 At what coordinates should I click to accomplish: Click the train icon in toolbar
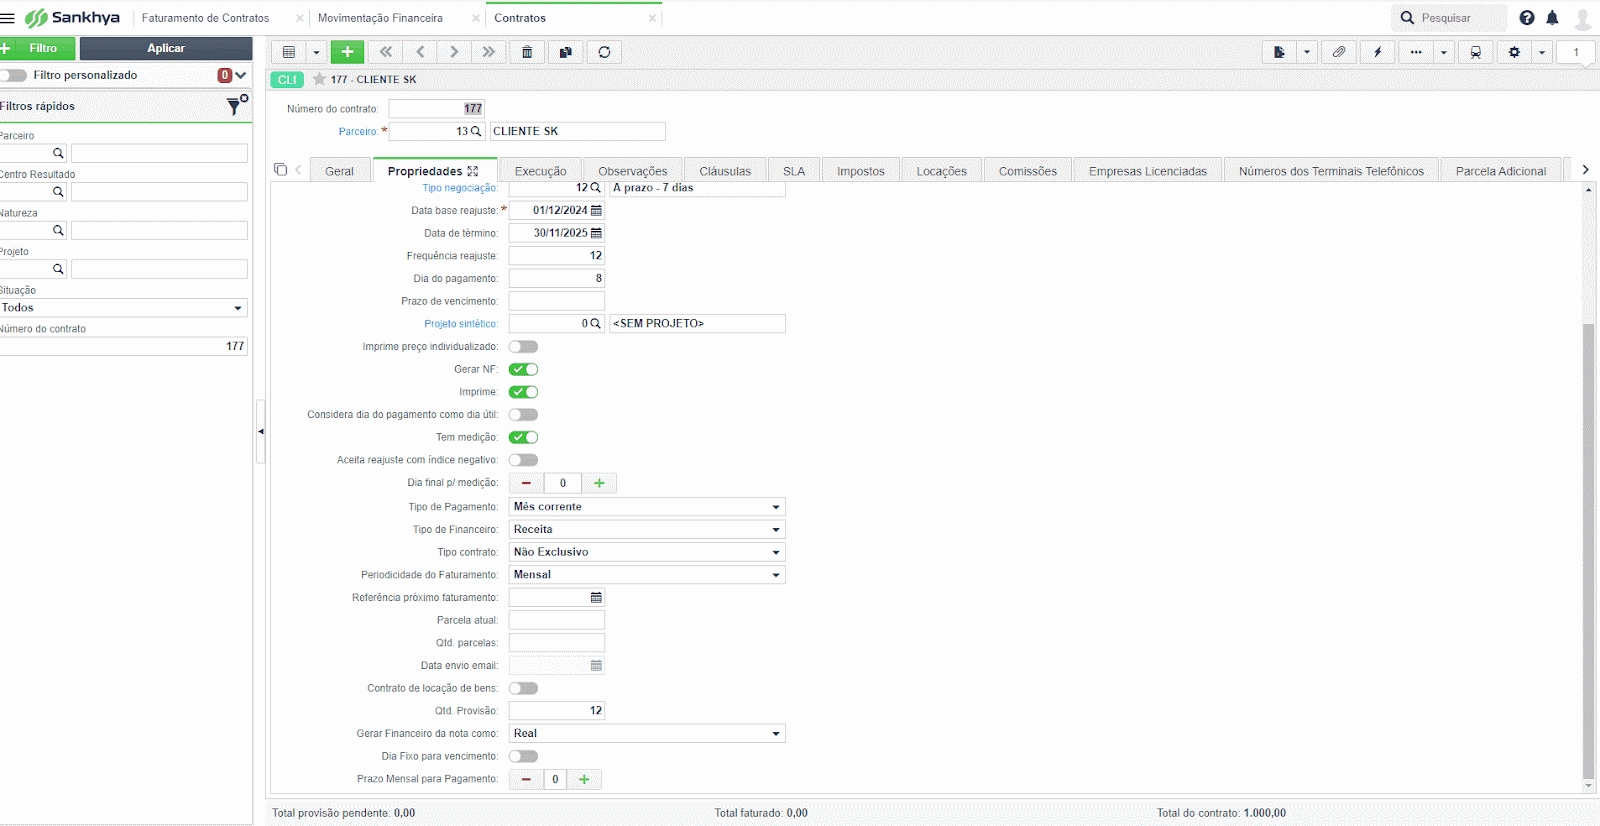click(1475, 52)
